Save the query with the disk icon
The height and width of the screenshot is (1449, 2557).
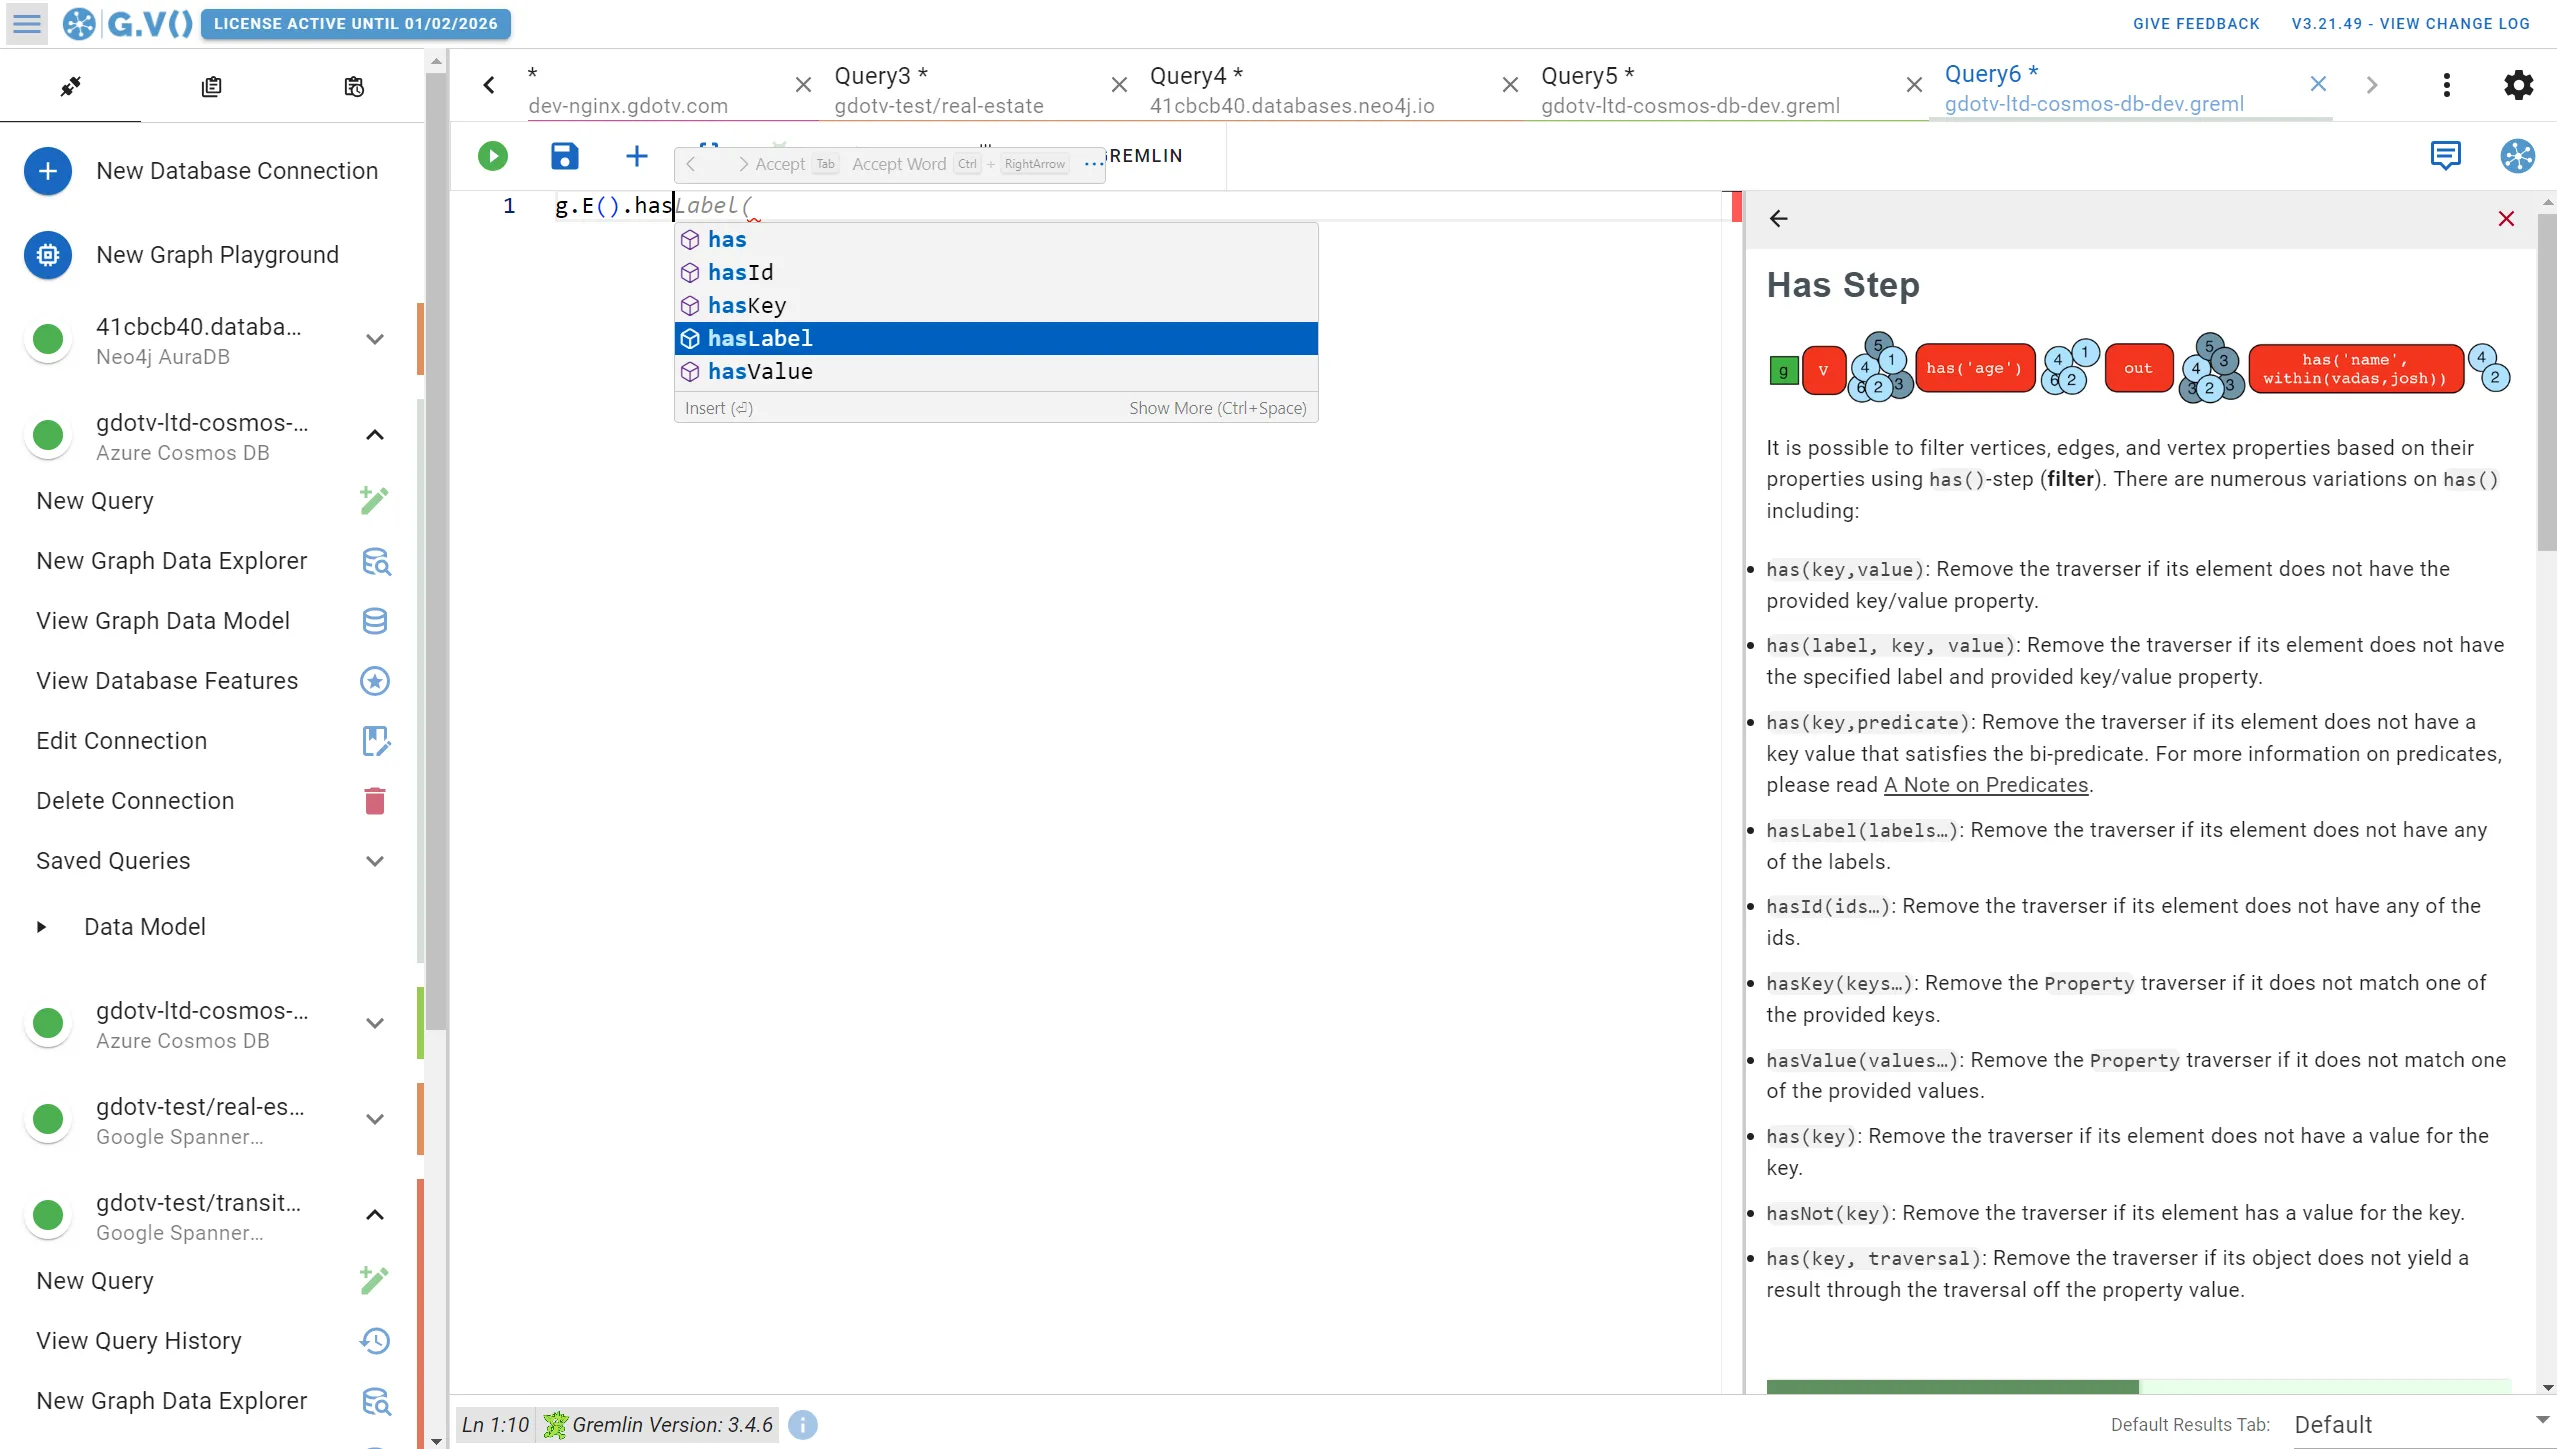coord(565,156)
